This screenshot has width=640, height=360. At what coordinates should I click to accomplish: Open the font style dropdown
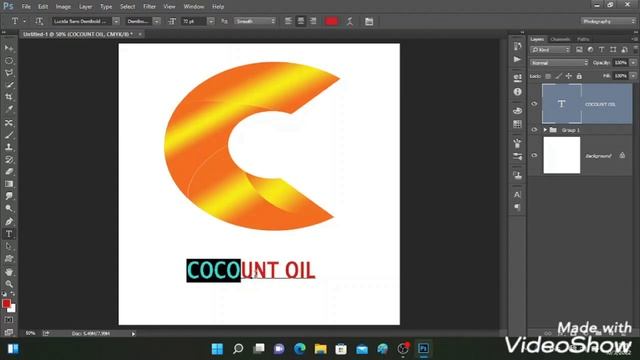click(x=157, y=21)
